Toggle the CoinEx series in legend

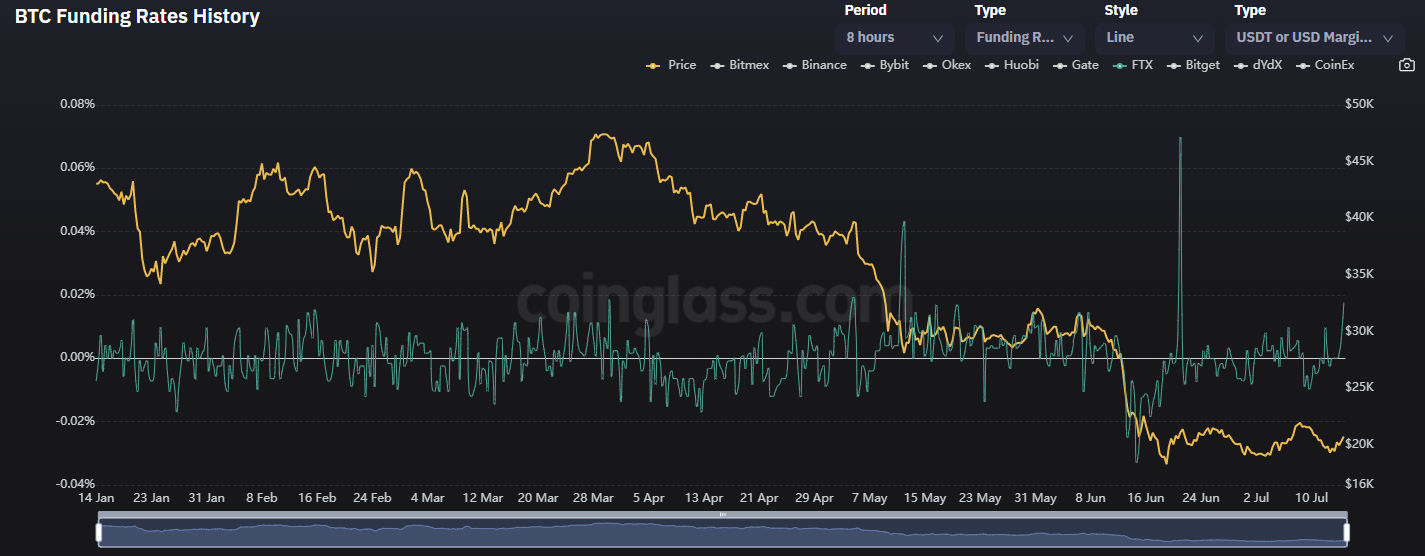click(1325, 65)
